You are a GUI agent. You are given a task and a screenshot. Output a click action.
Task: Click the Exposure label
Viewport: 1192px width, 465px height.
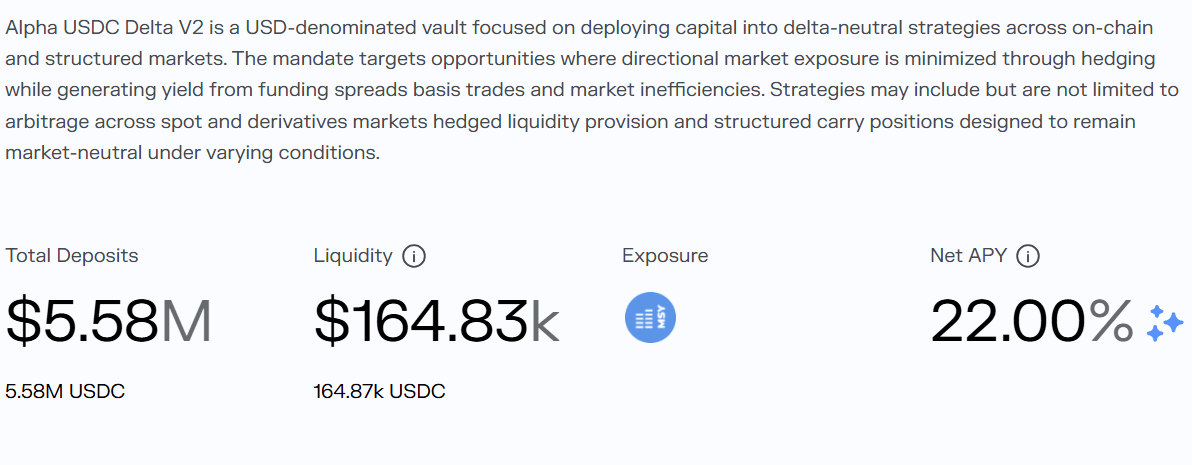click(x=665, y=256)
